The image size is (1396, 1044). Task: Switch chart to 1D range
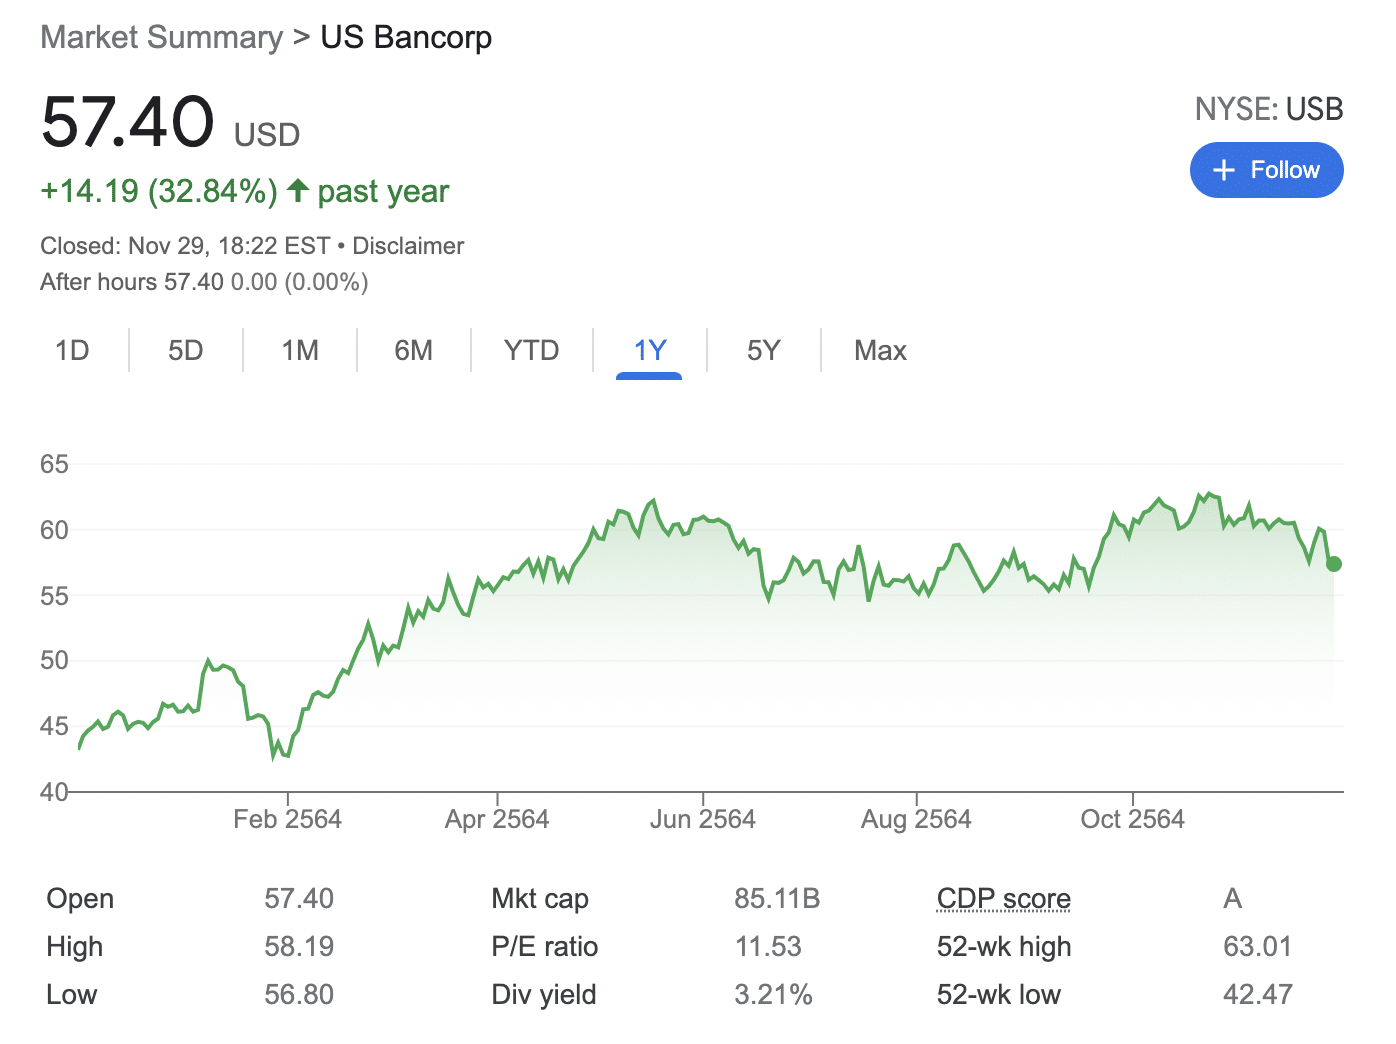coord(72,350)
